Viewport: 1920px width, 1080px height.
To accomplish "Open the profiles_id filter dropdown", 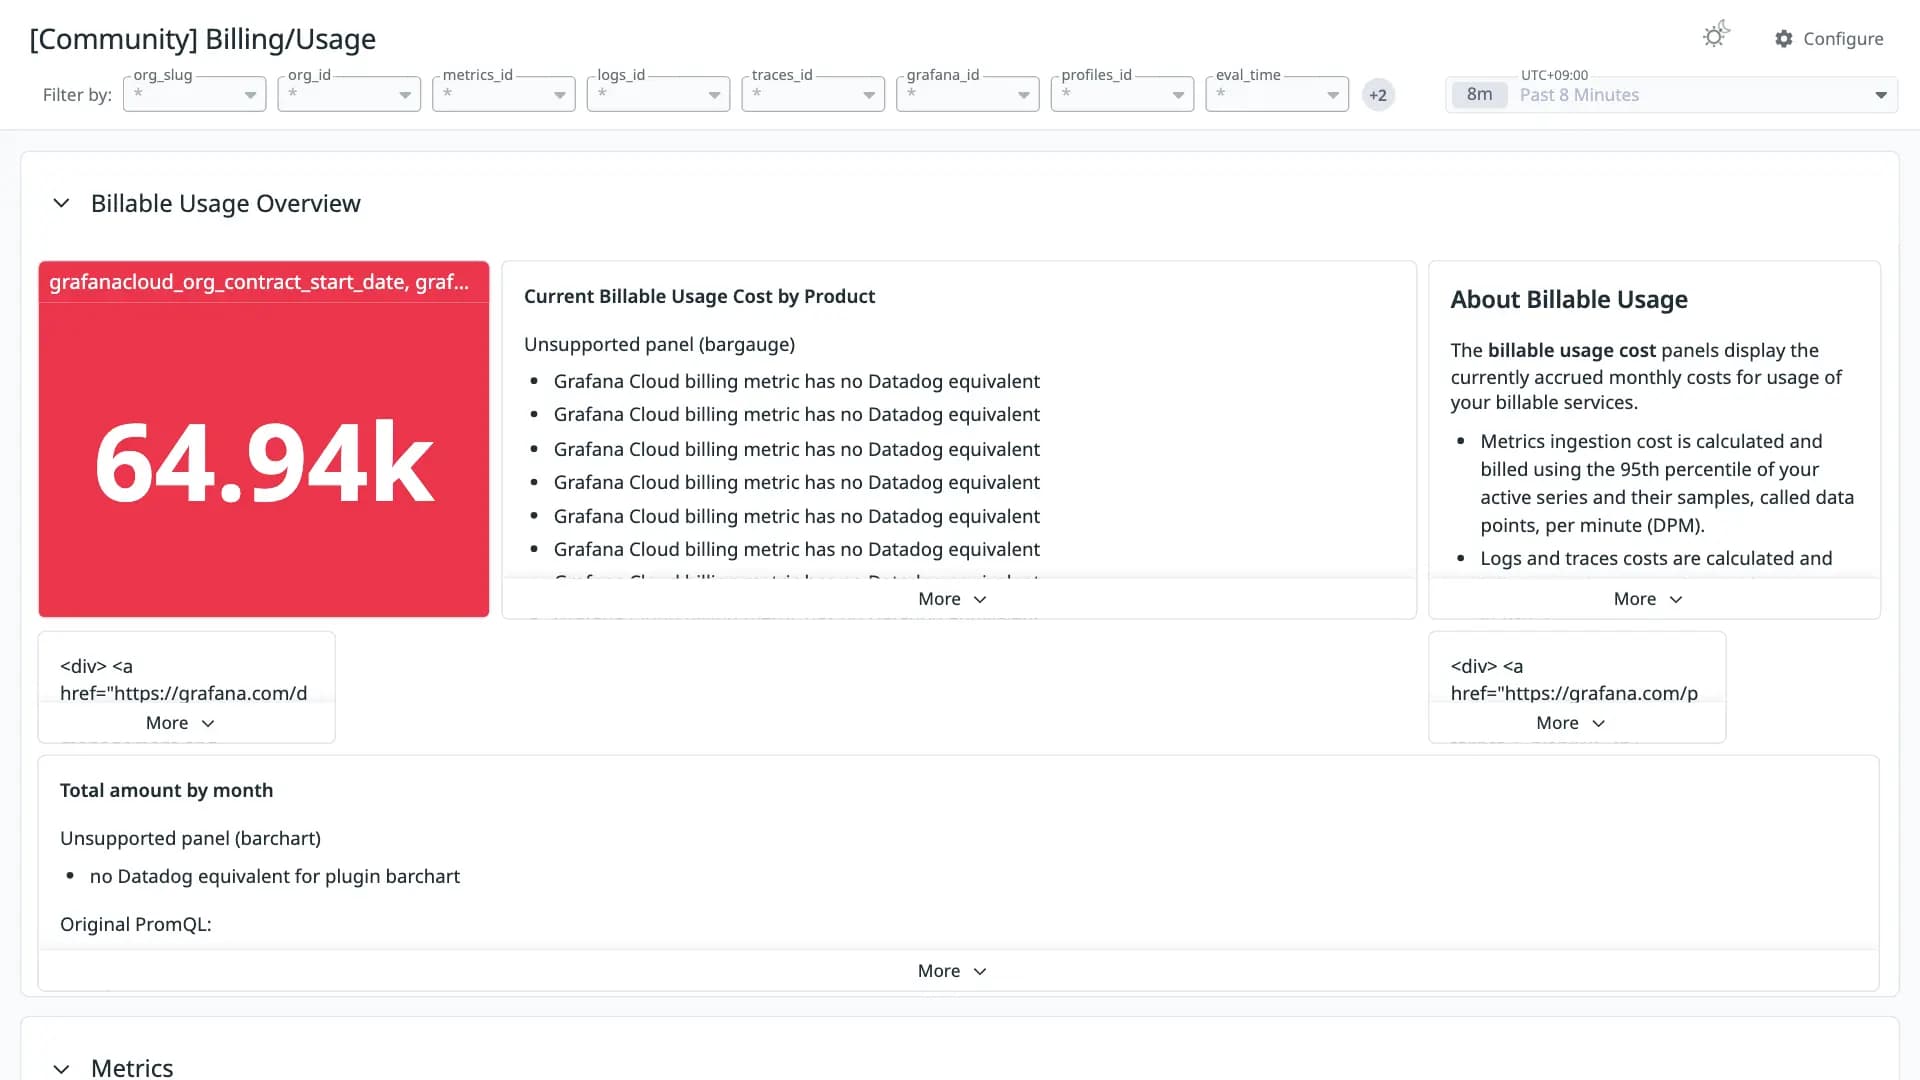I will [x=1122, y=94].
